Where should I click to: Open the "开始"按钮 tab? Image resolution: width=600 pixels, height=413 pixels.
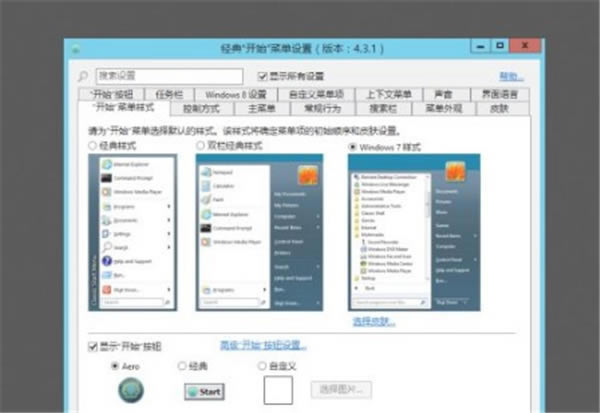pyautogui.click(x=111, y=94)
